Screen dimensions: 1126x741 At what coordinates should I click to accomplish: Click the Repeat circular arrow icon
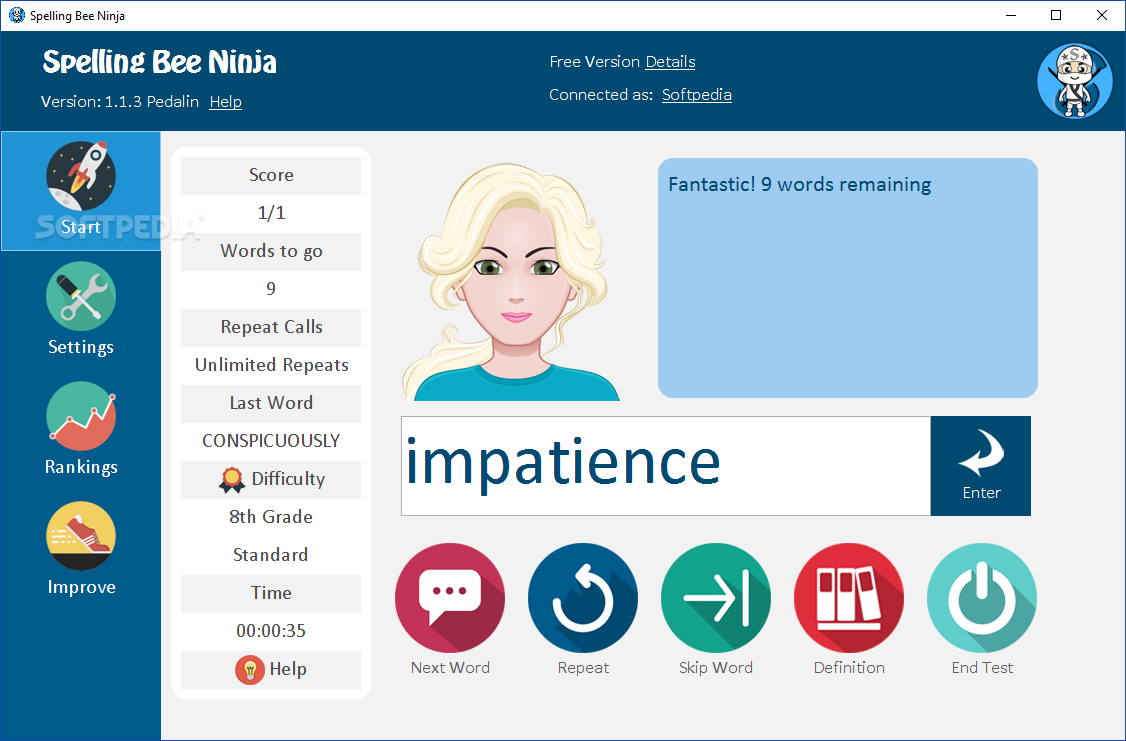pos(582,597)
